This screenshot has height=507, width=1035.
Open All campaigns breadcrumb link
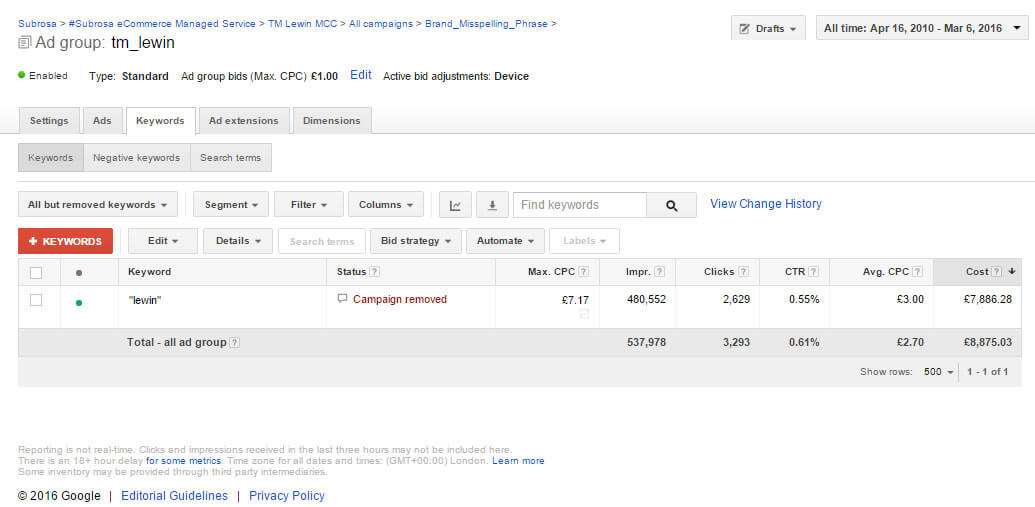(x=381, y=24)
